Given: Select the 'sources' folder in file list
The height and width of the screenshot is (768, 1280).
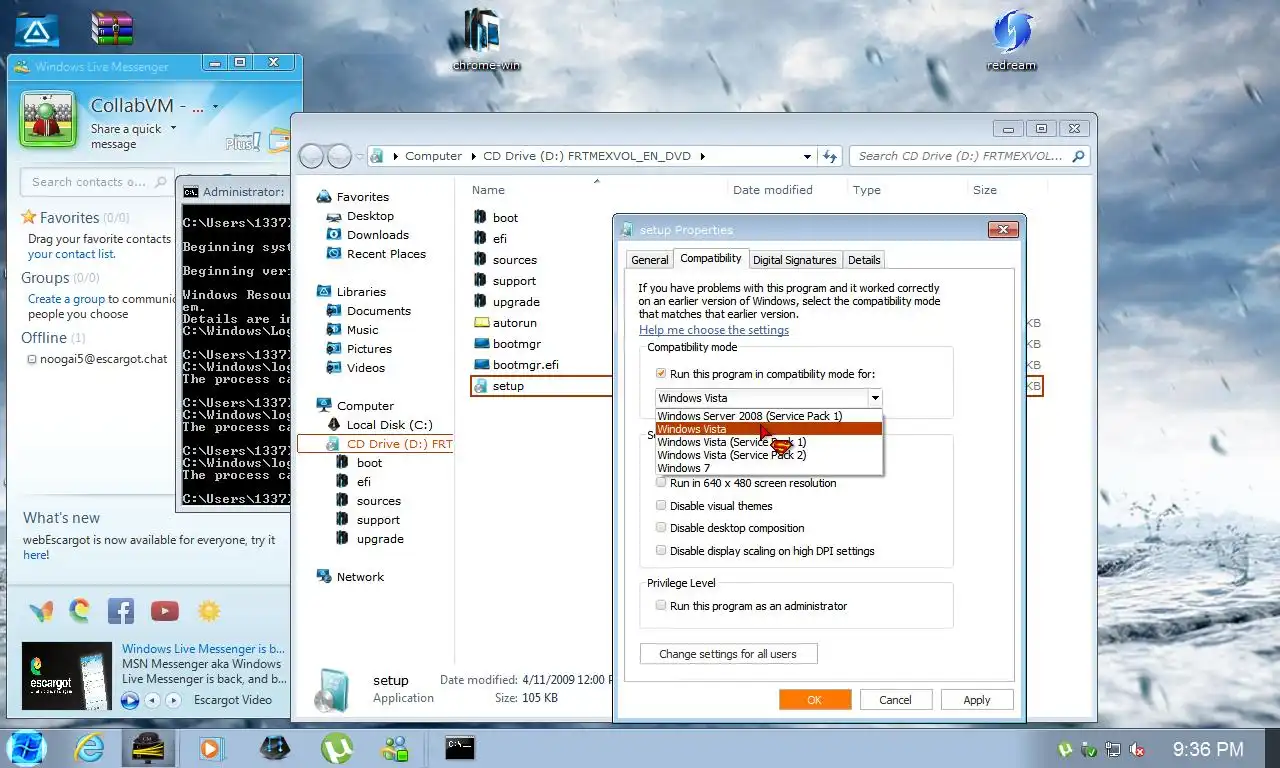Looking at the screenshot, I should click(x=505, y=259).
